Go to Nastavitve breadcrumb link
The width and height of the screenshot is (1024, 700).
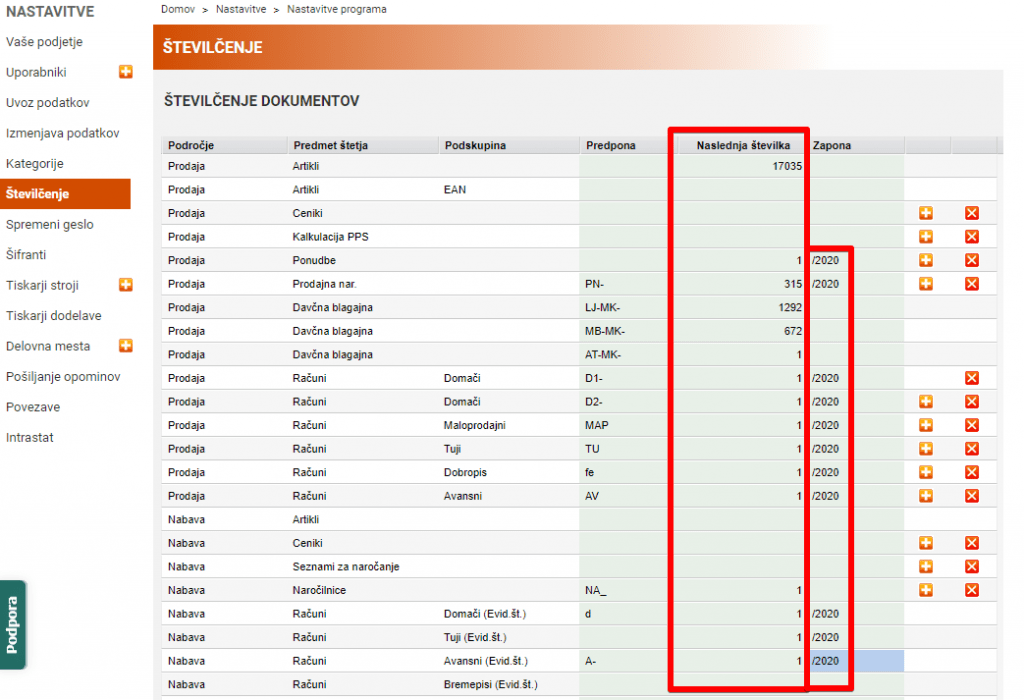[x=241, y=9]
